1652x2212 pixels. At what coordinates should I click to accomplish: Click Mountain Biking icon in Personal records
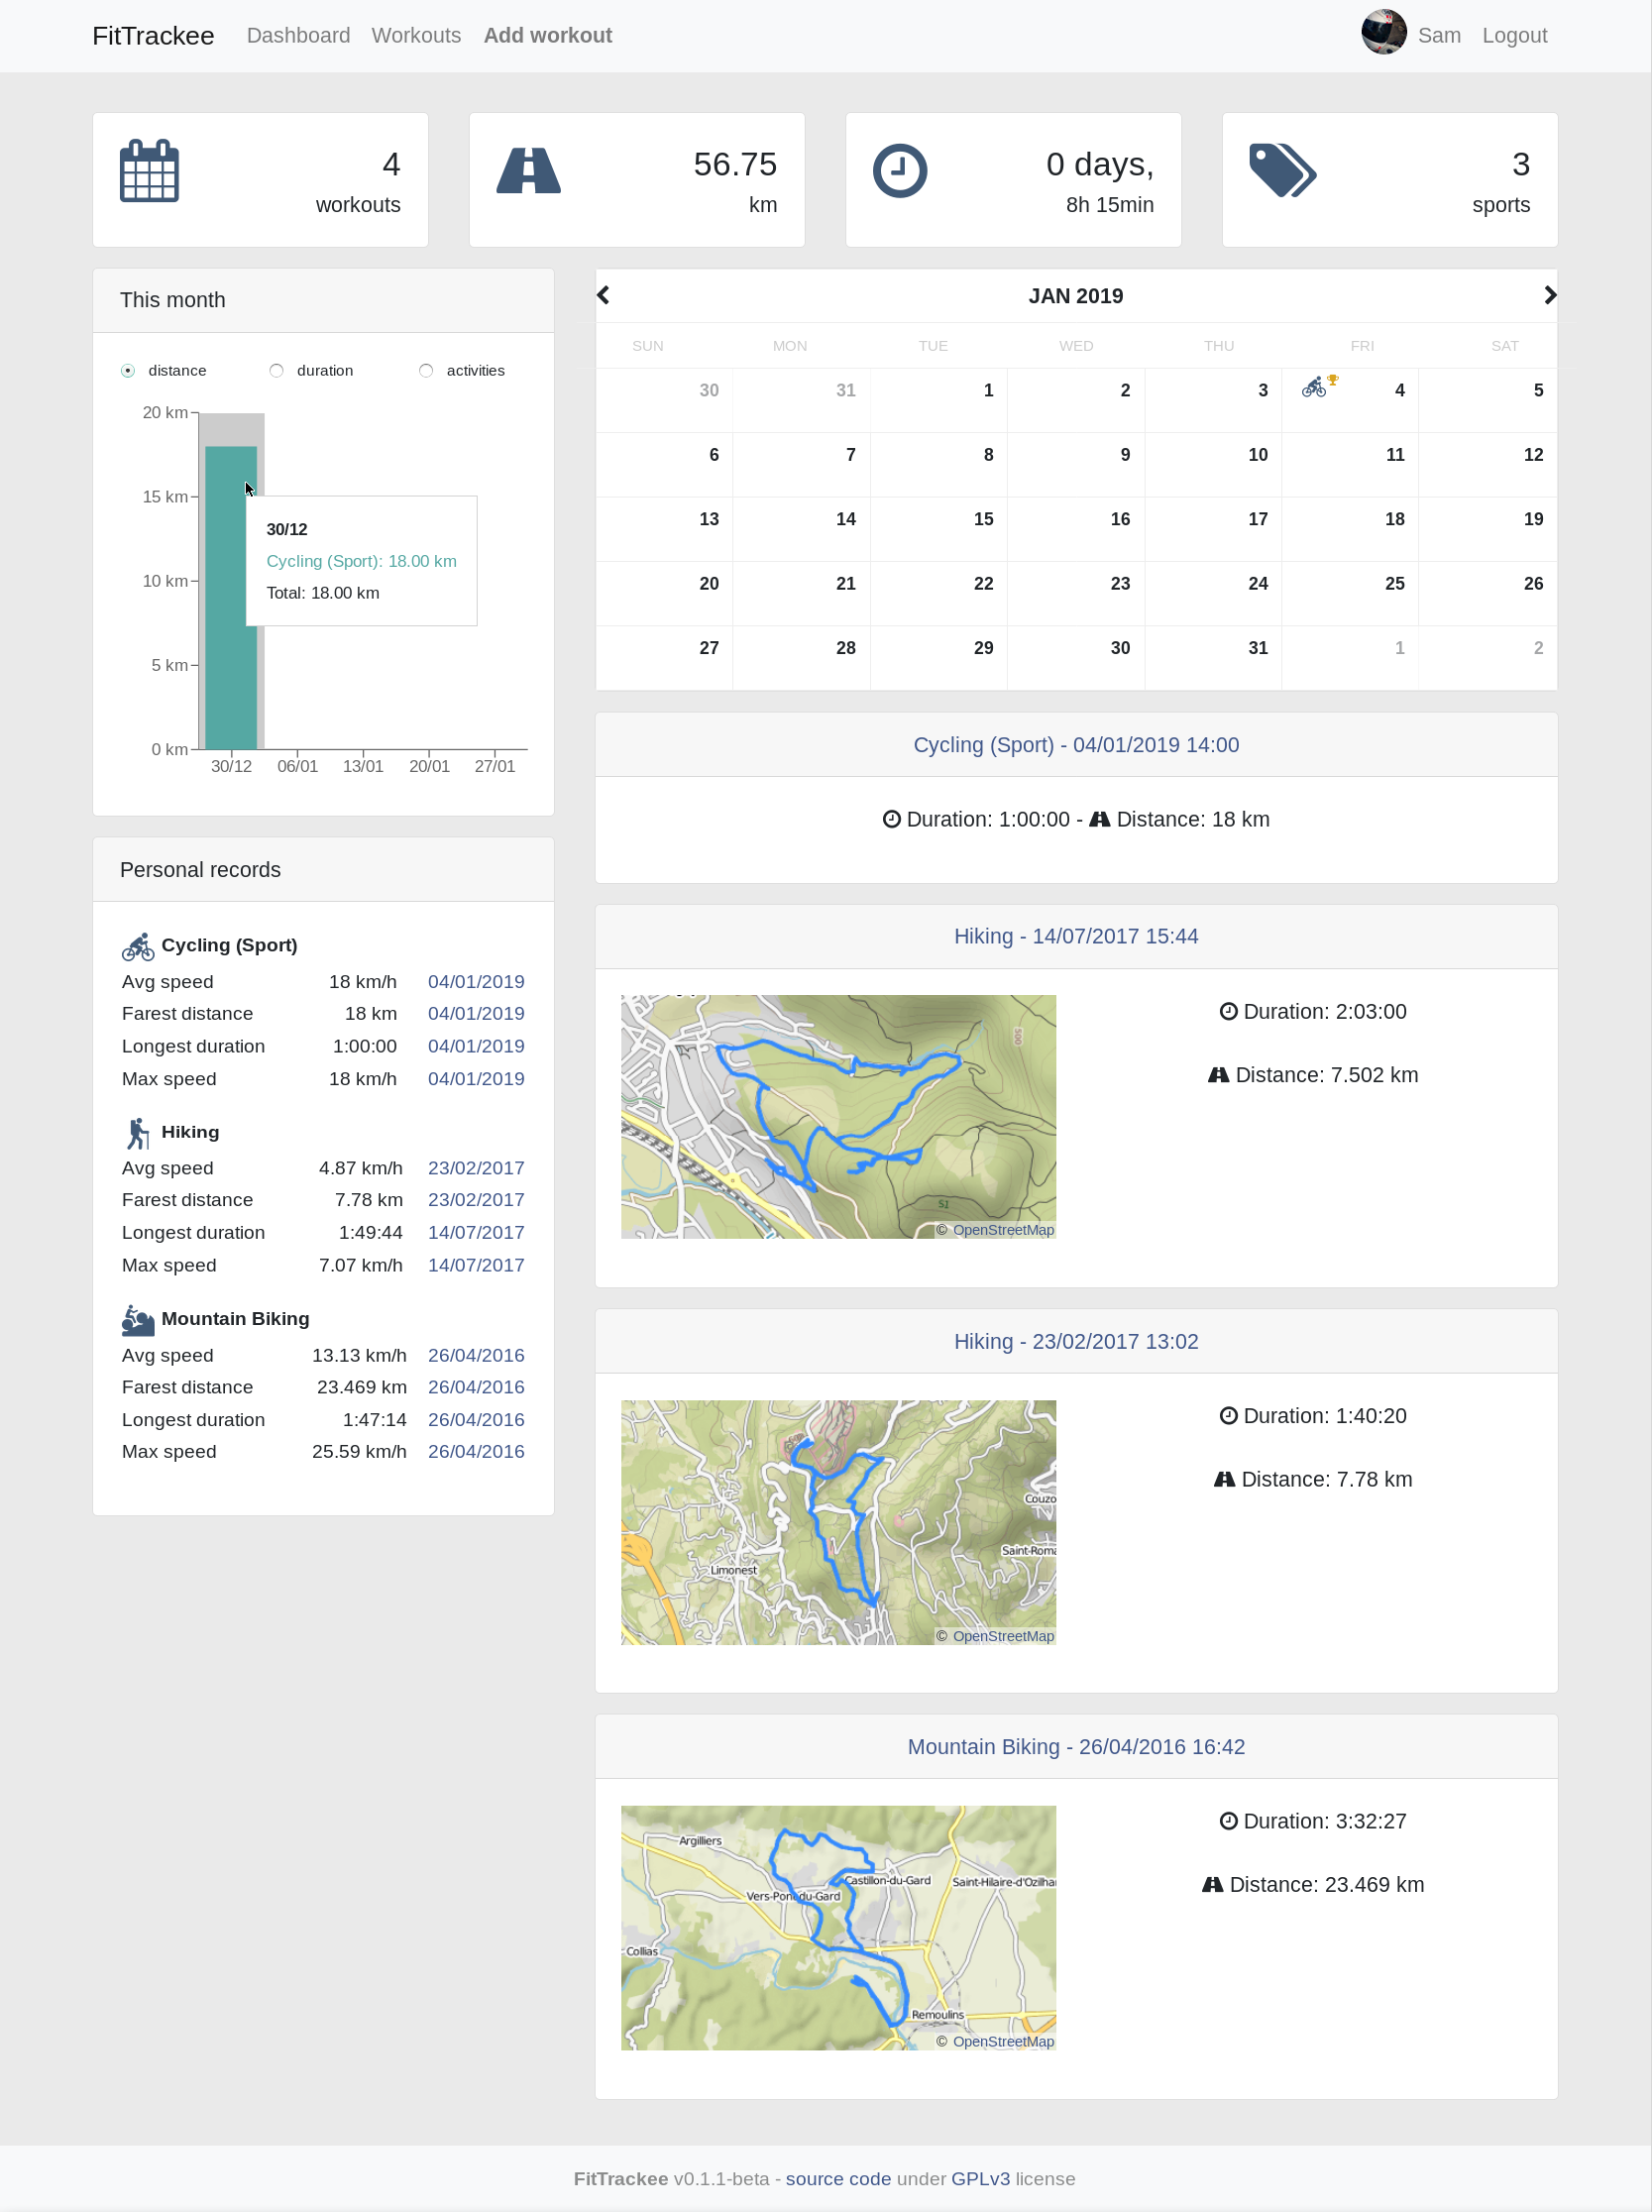pyautogui.click(x=138, y=1320)
